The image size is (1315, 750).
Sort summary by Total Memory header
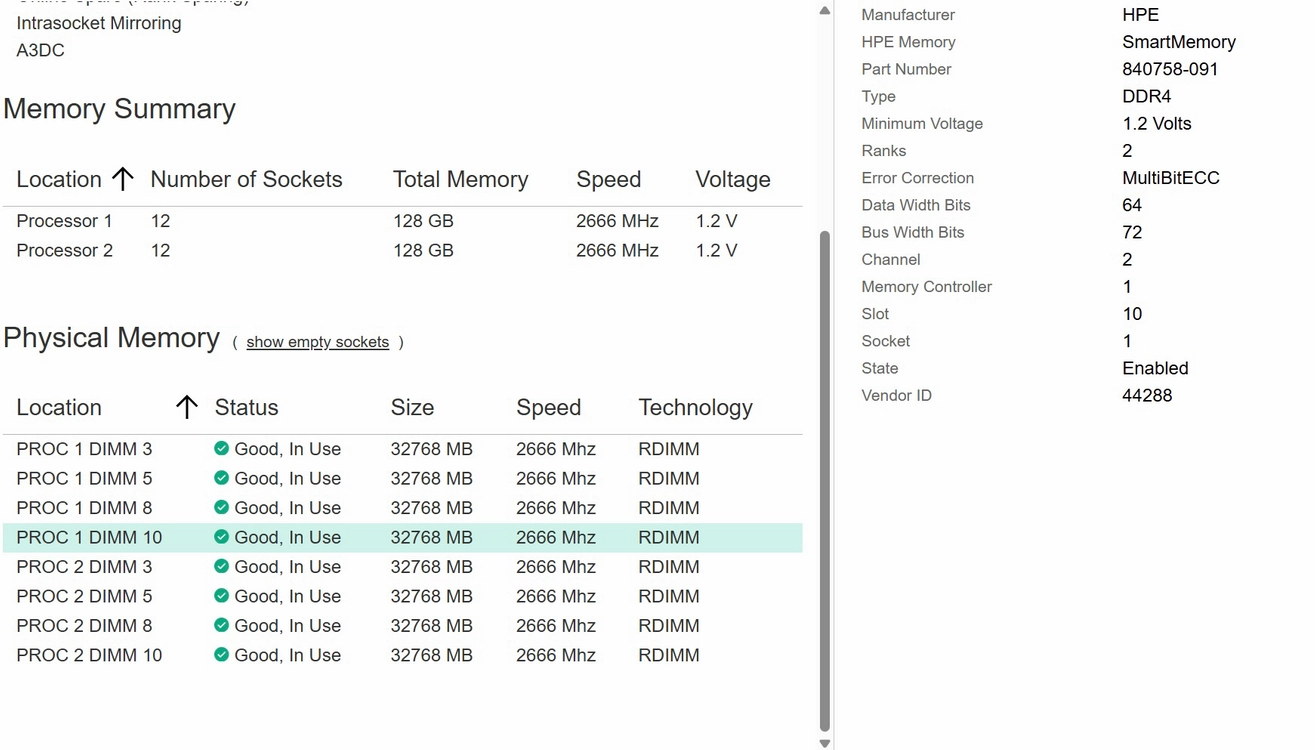460,179
